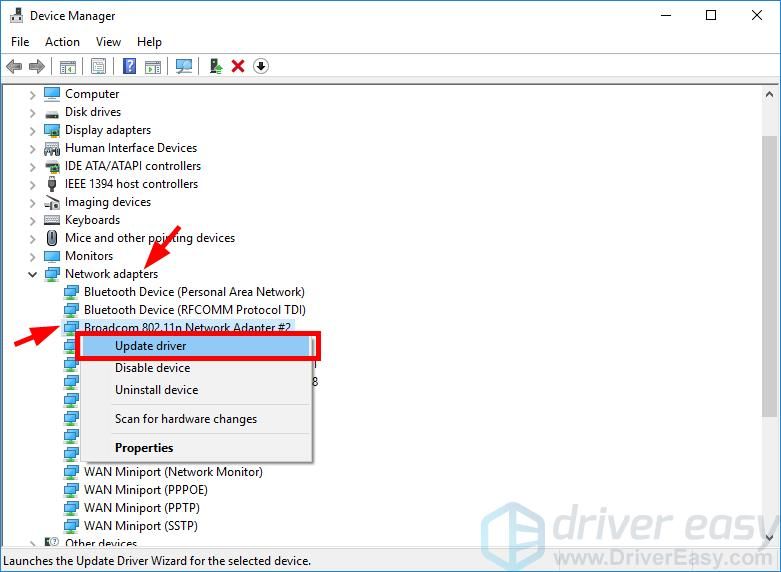Expand the Human Interface Devices category

[x=33, y=148]
